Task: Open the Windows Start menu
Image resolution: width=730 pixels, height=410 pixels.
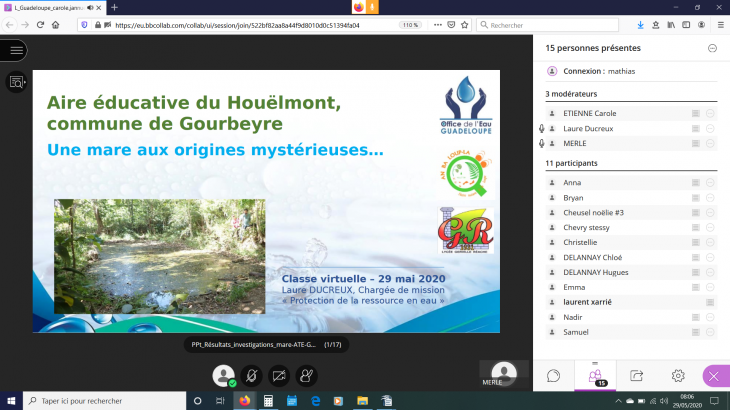Action: 11,401
